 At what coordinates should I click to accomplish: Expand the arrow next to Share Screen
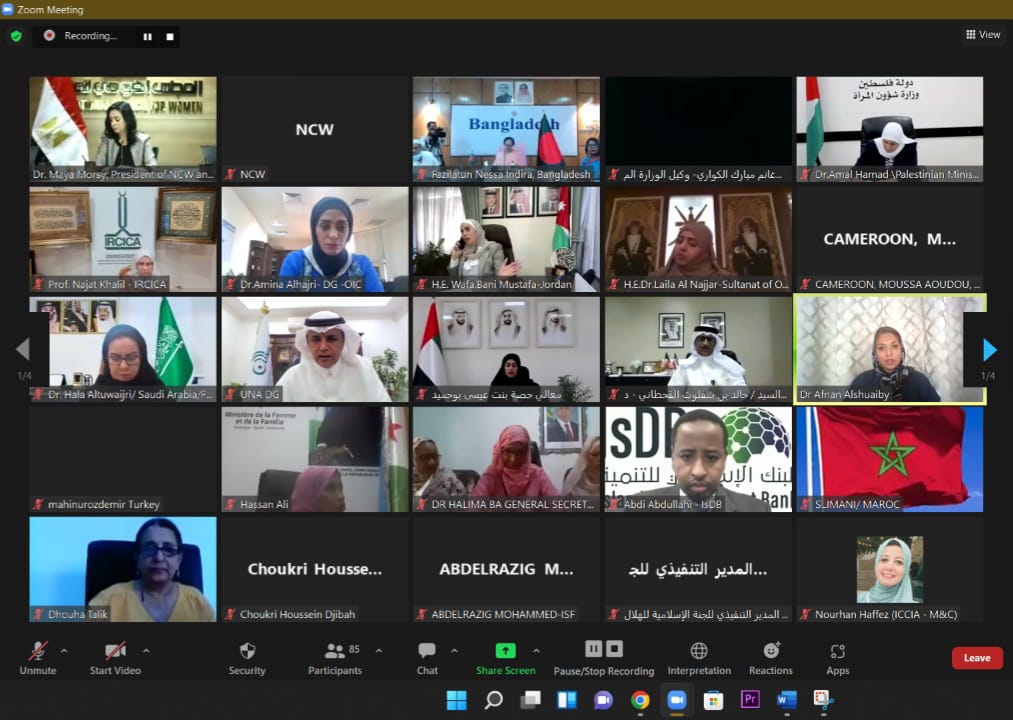[x=536, y=650]
